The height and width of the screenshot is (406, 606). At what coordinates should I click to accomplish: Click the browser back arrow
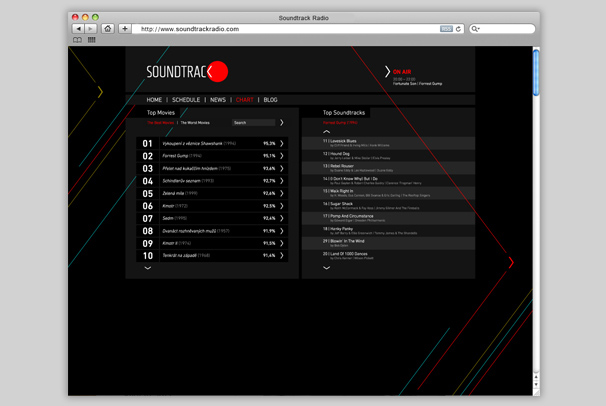(x=77, y=29)
